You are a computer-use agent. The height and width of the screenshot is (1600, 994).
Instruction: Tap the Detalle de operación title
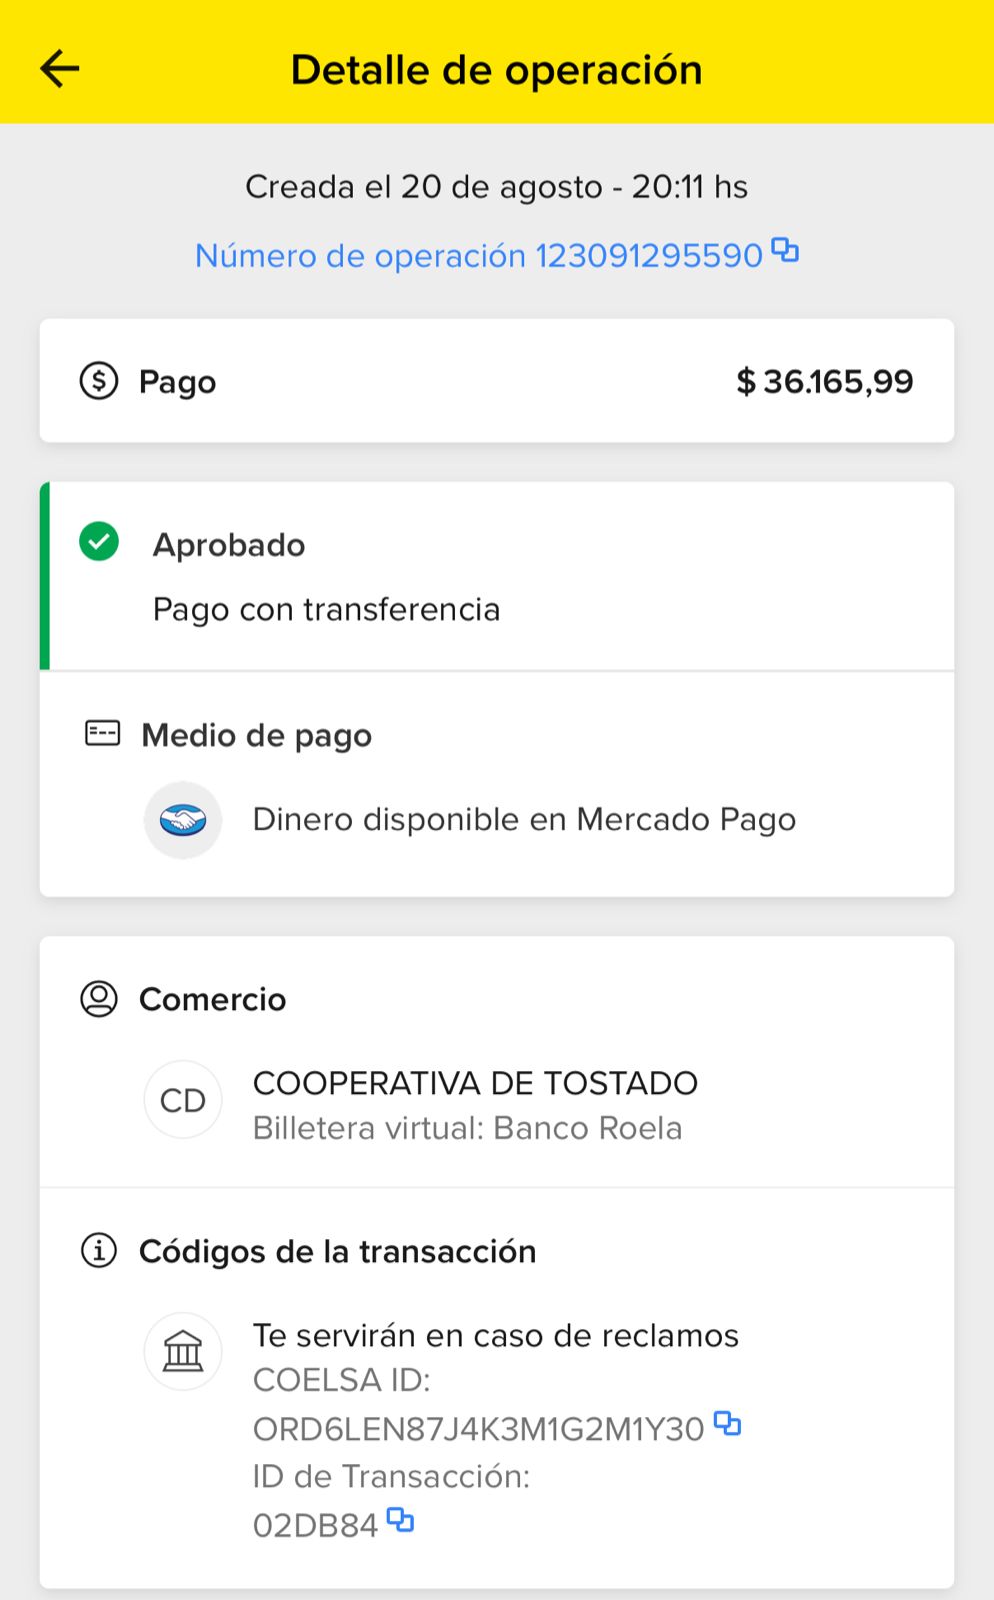[x=496, y=70]
